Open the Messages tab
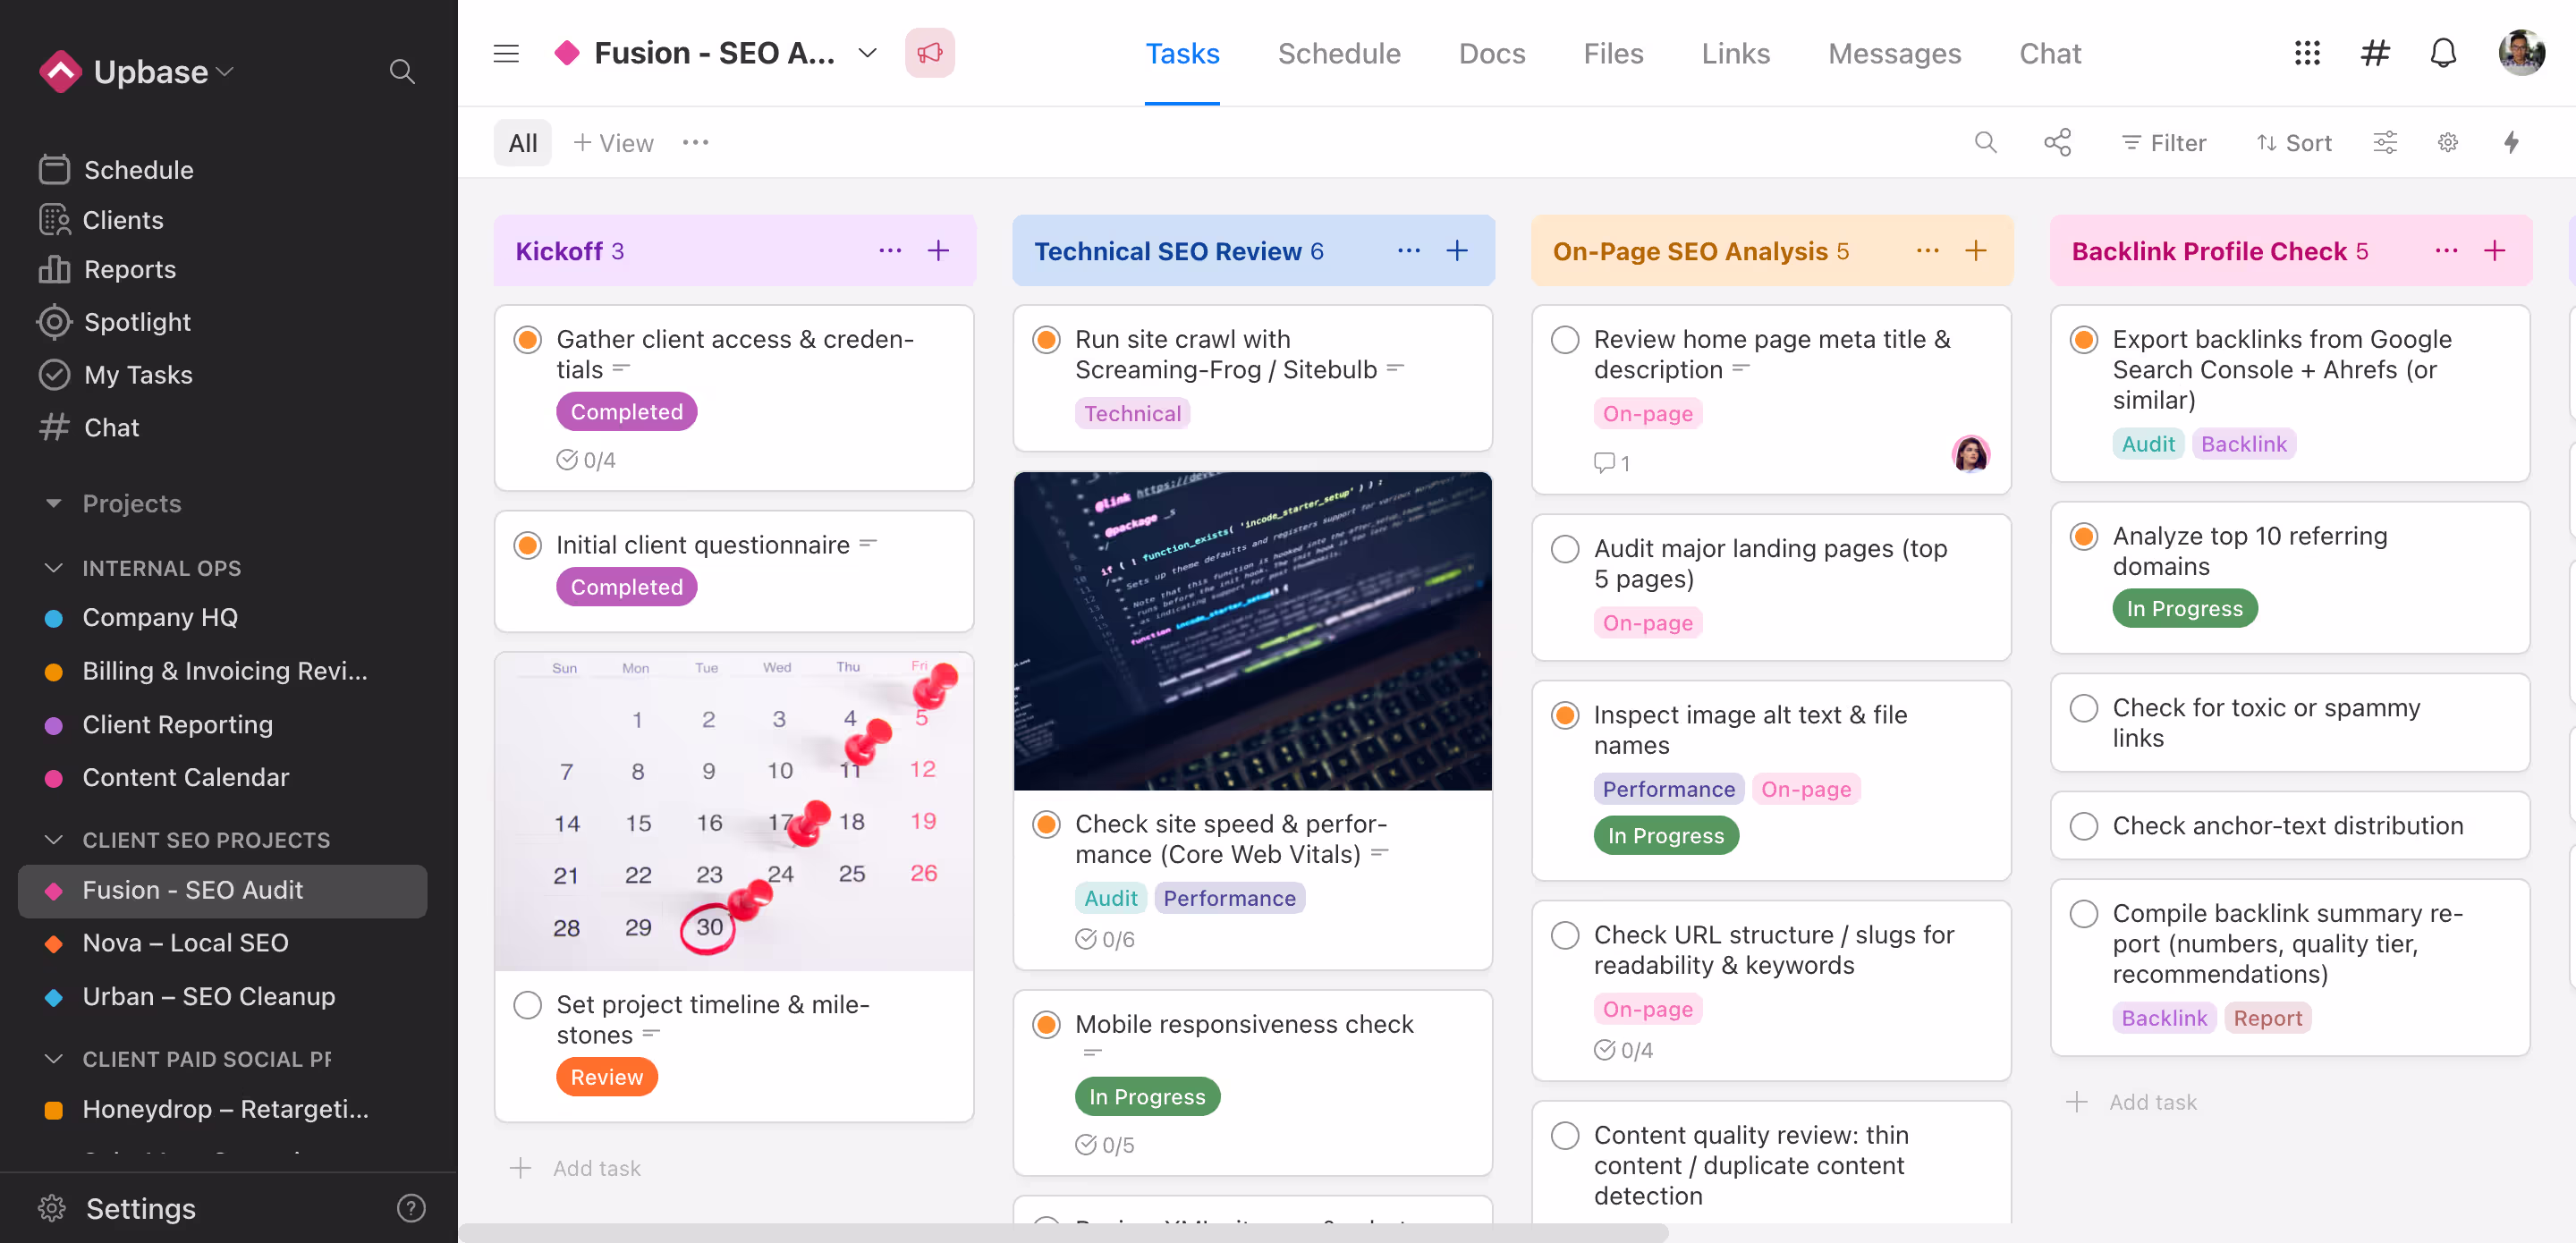 coord(1894,53)
